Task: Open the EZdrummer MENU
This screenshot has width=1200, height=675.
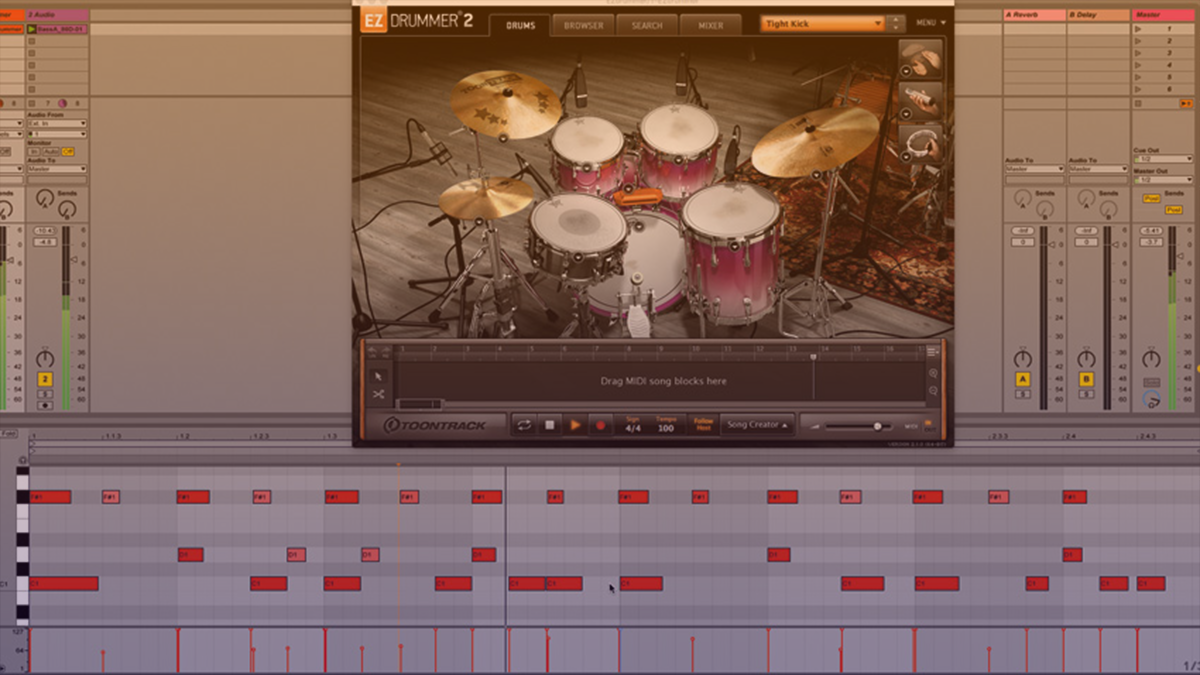Action: (929, 22)
